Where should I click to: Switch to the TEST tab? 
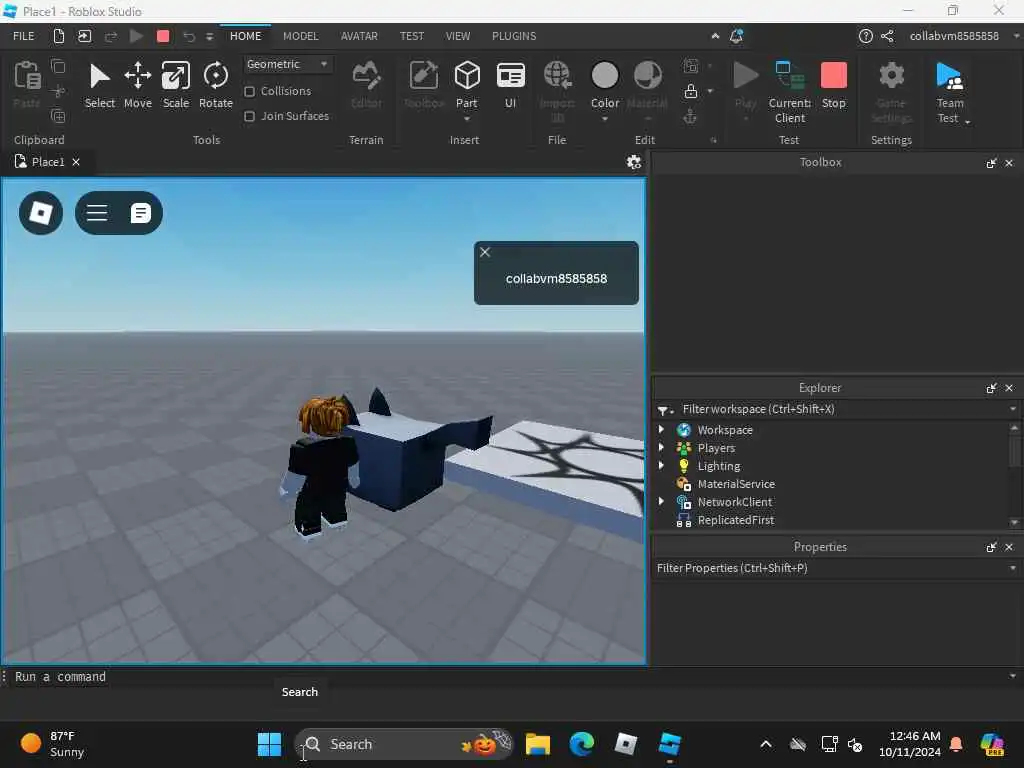tap(411, 36)
